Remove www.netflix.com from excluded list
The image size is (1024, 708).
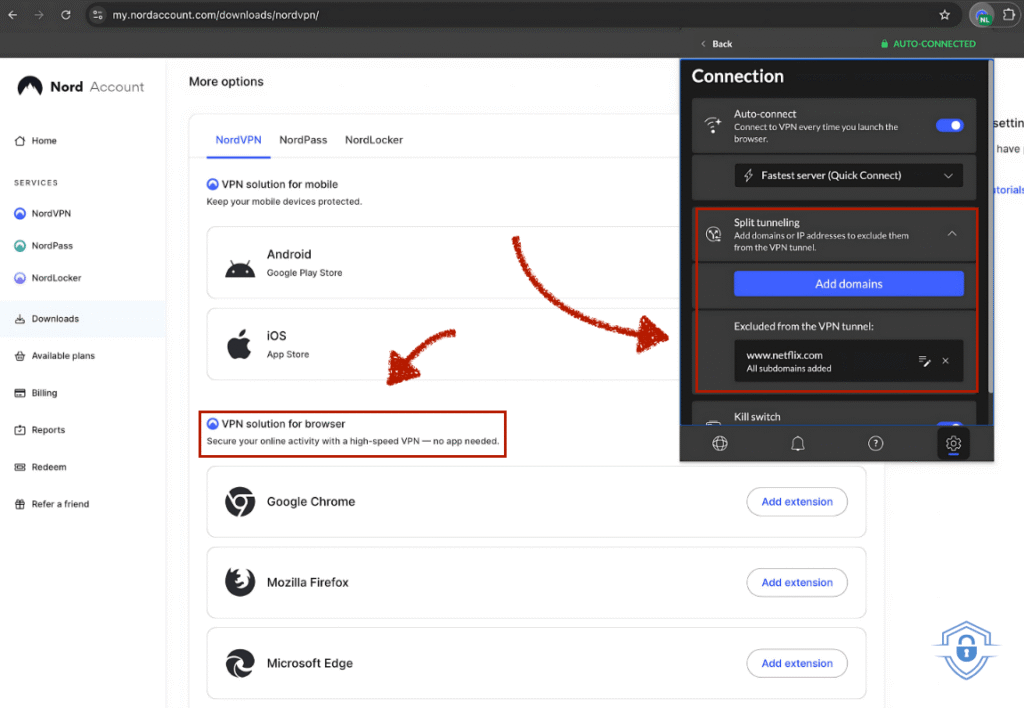[945, 361]
